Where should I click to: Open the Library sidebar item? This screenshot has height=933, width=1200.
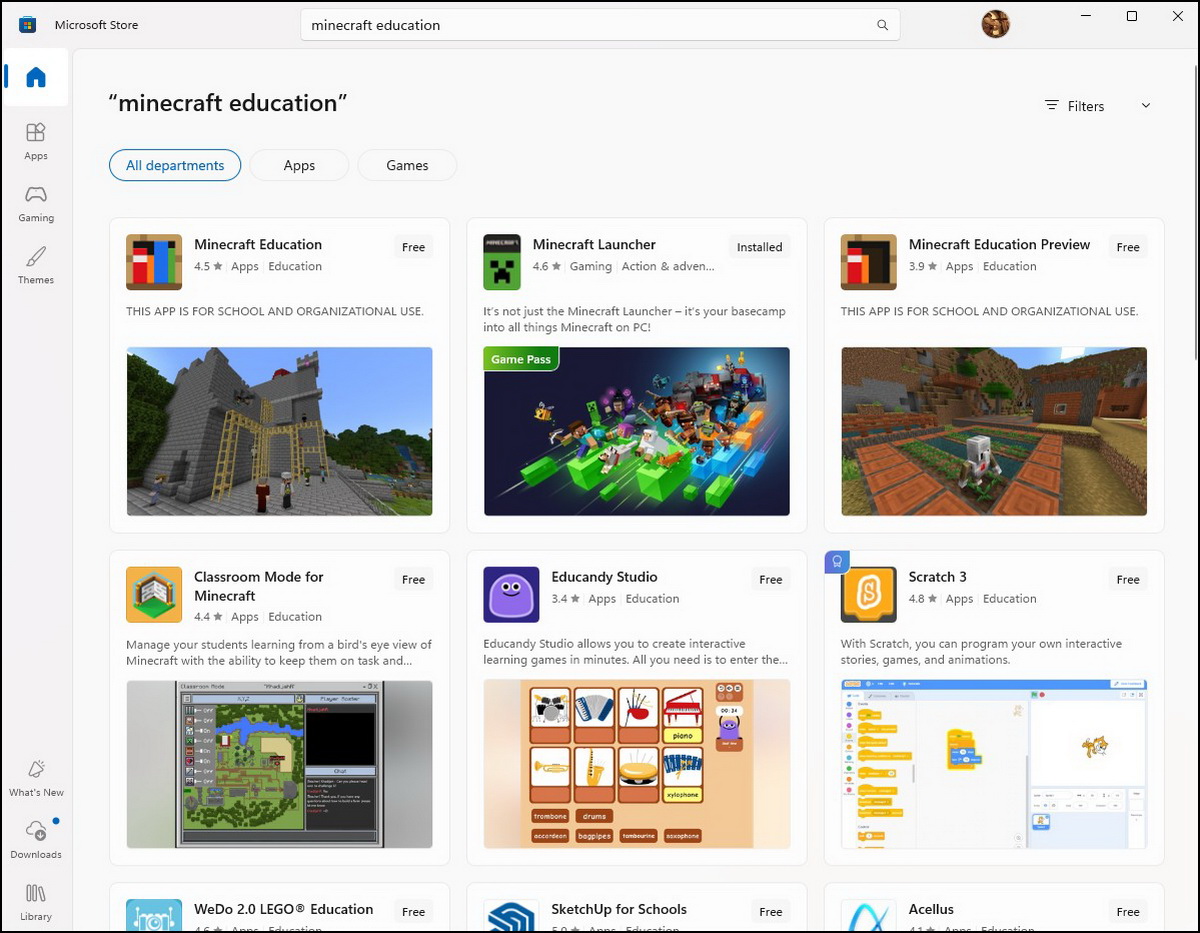[36, 902]
